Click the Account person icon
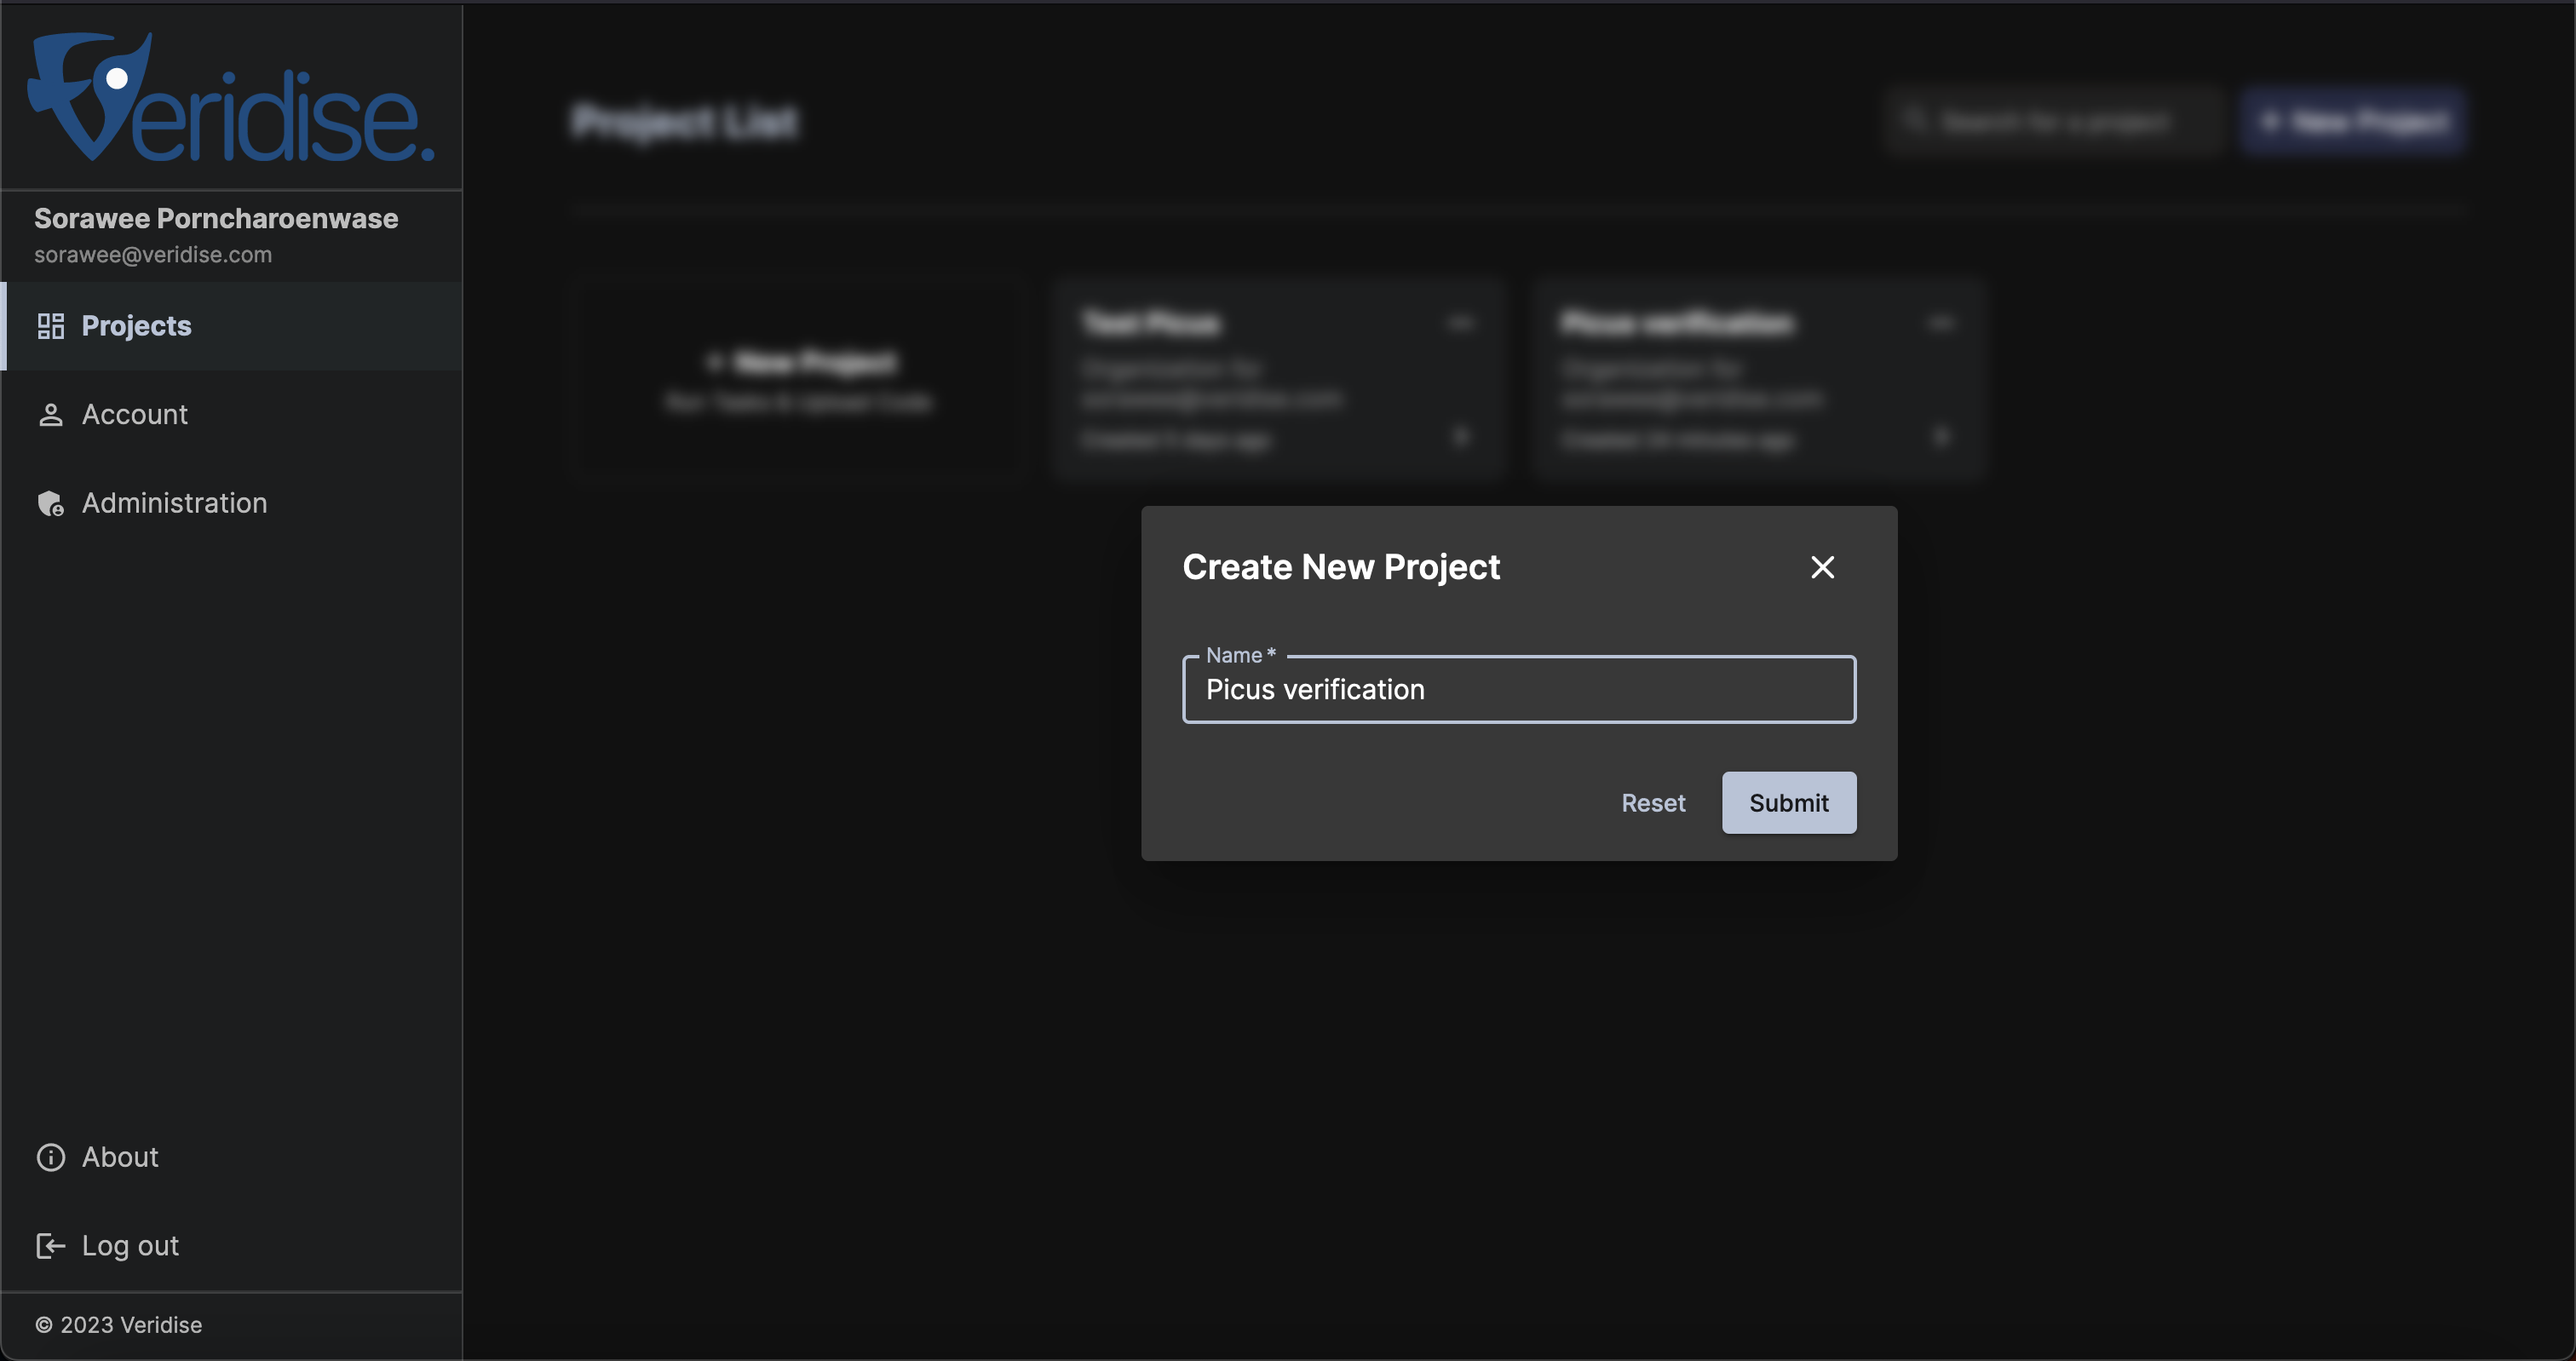 click(50, 415)
